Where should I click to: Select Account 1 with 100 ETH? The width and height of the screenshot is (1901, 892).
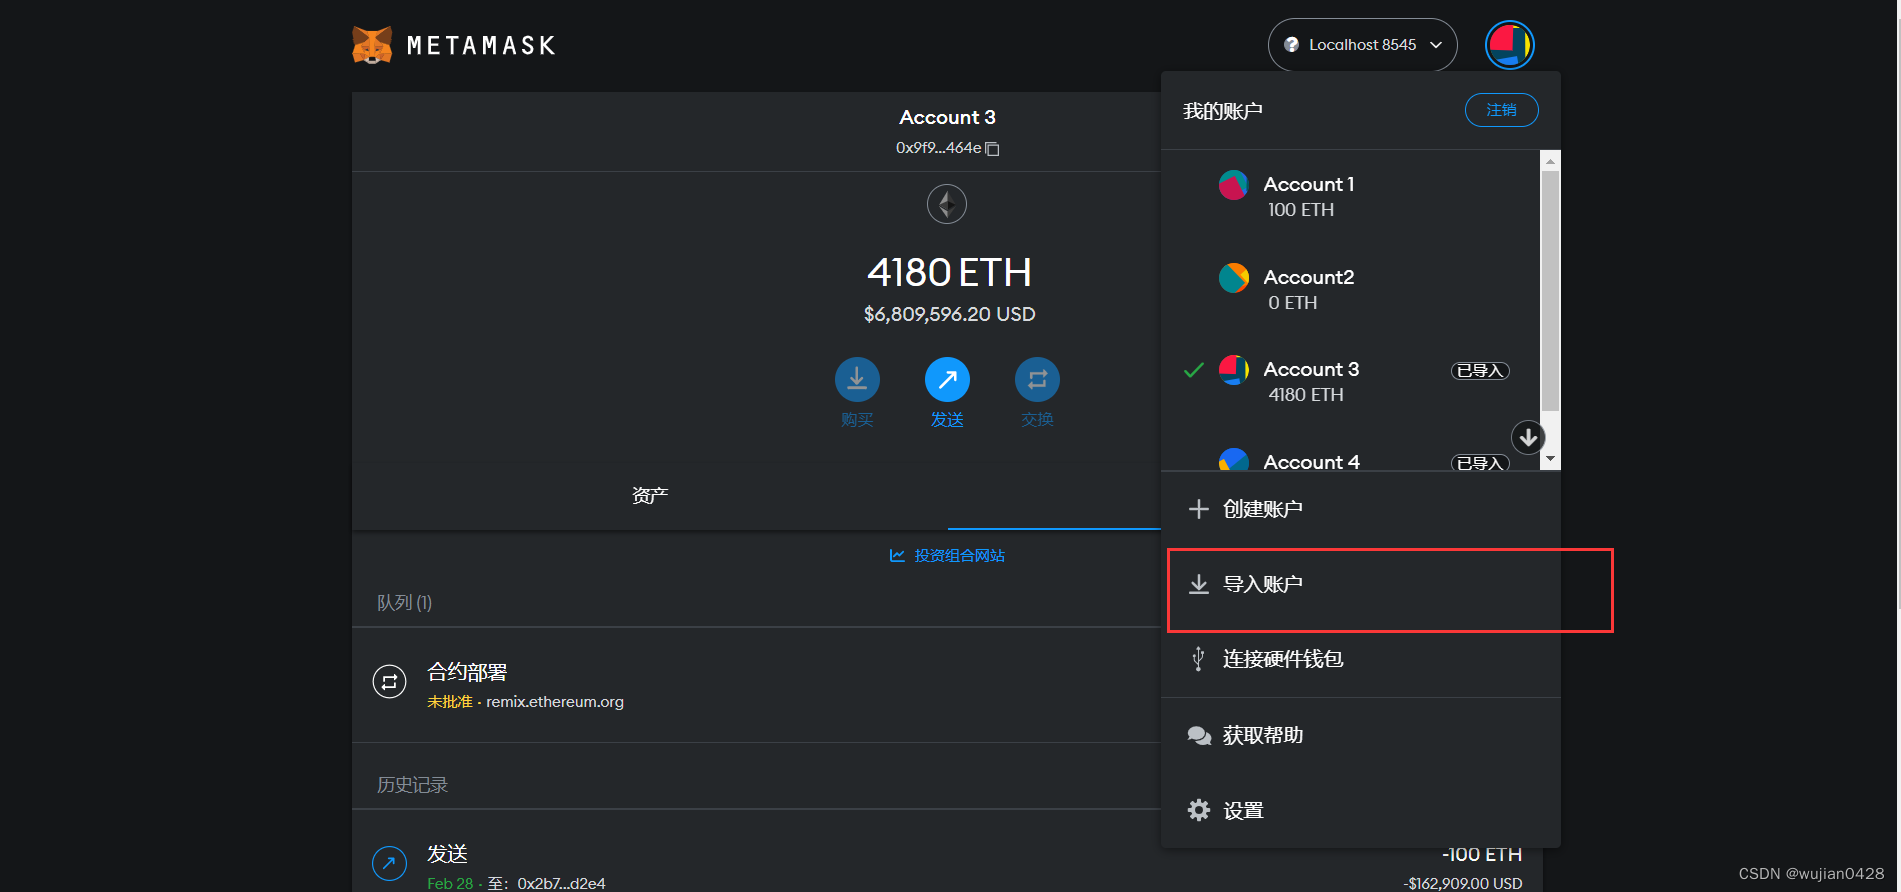(x=1350, y=196)
